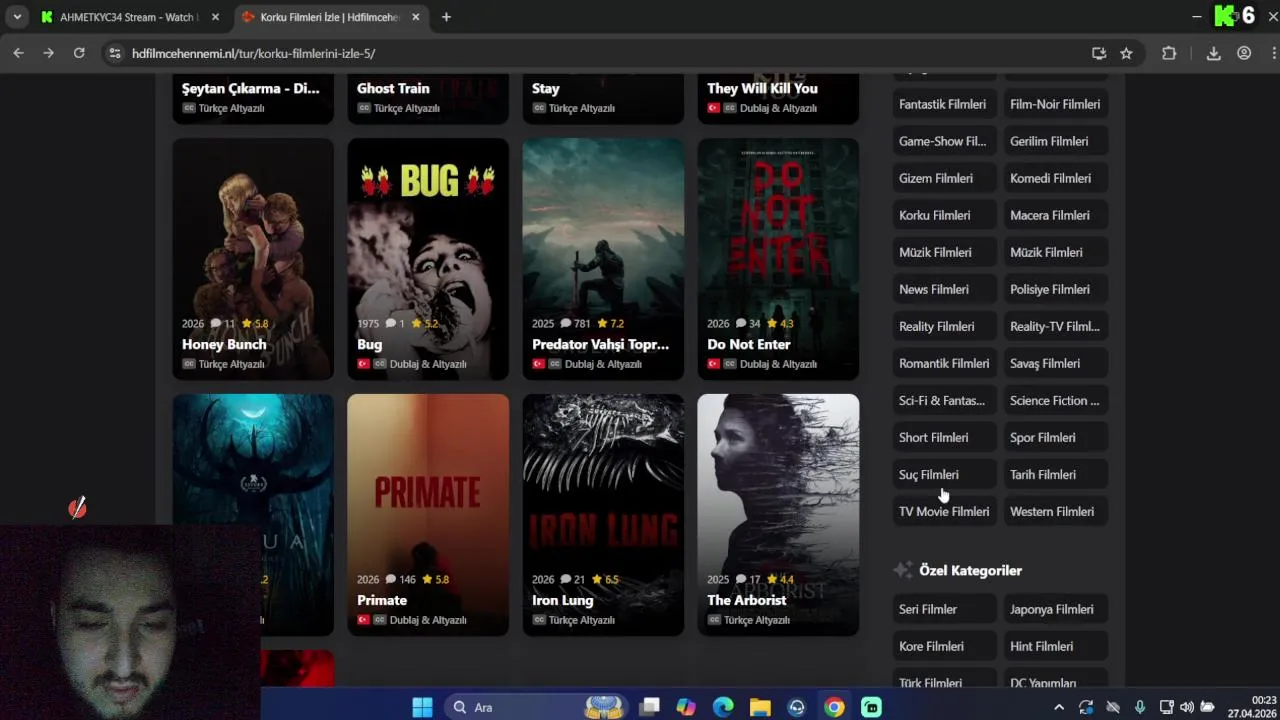The width and height of the screenshot is (1280, 720).
Task: Select Polisiye Filmleri category
Action: tap(1055, 289)
